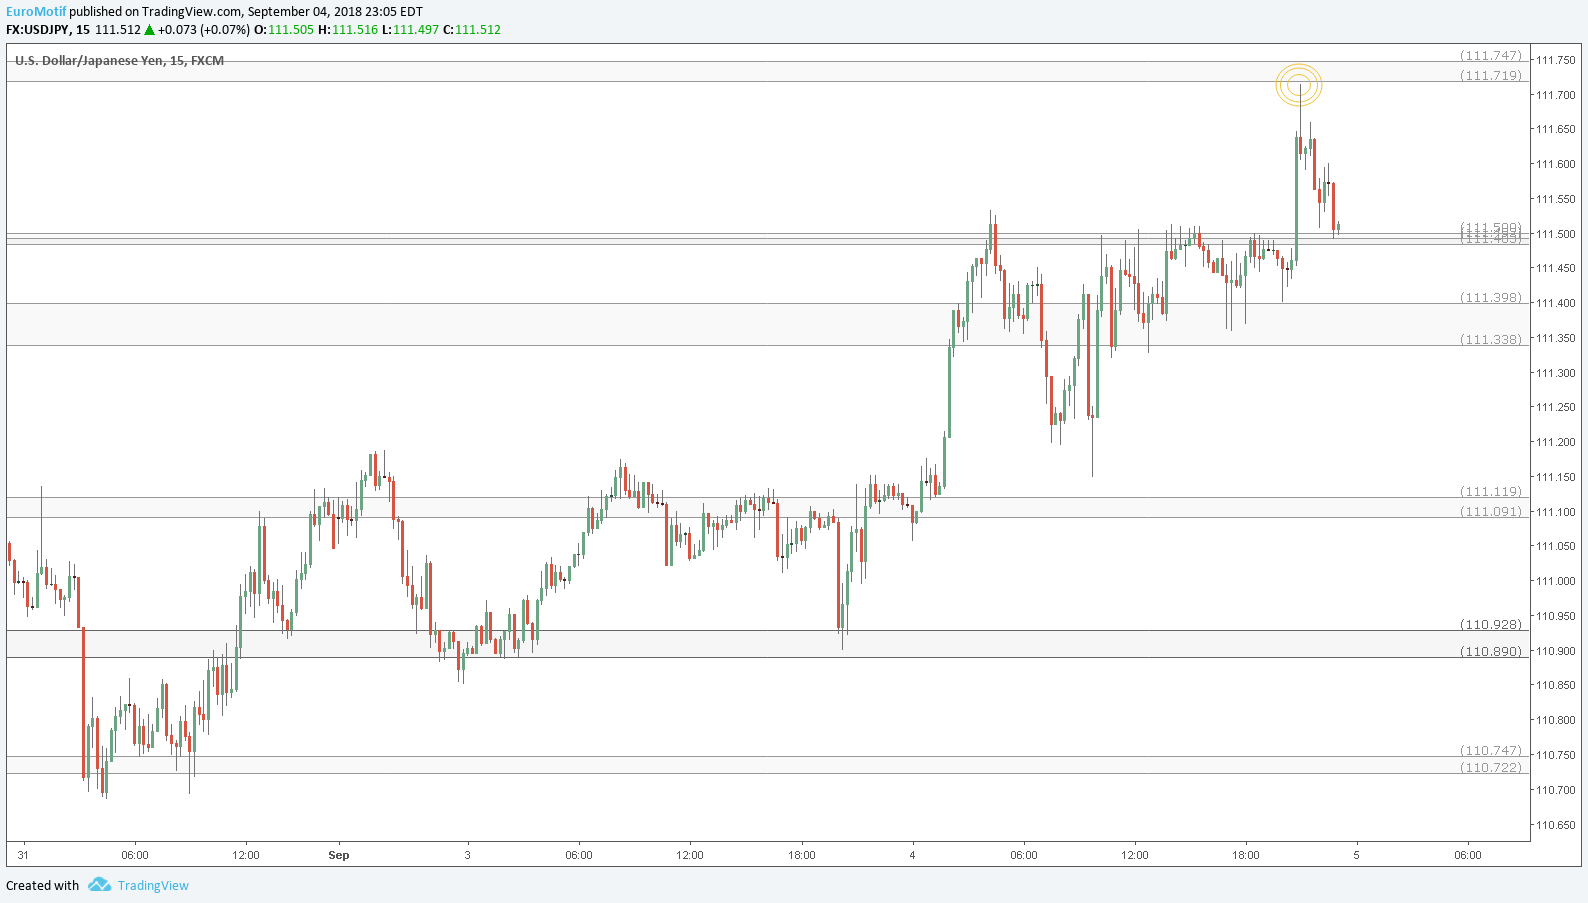Image resolution: width=1588 pixels, height=903 pixels.
Task: Click the publication date September 04, 2018
Action: (304, 12)
